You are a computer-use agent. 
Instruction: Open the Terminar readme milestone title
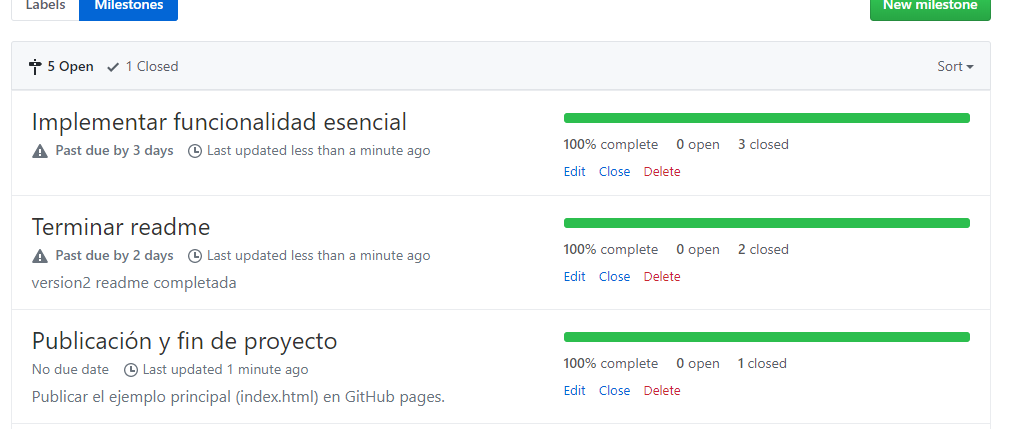coord(121,227)
